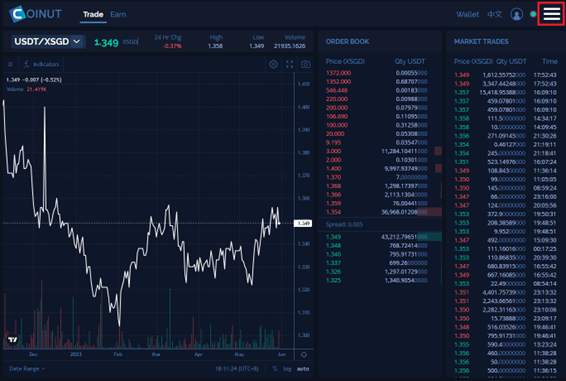
Task: Open the Date Range dropdown
Action: (27, 369)
